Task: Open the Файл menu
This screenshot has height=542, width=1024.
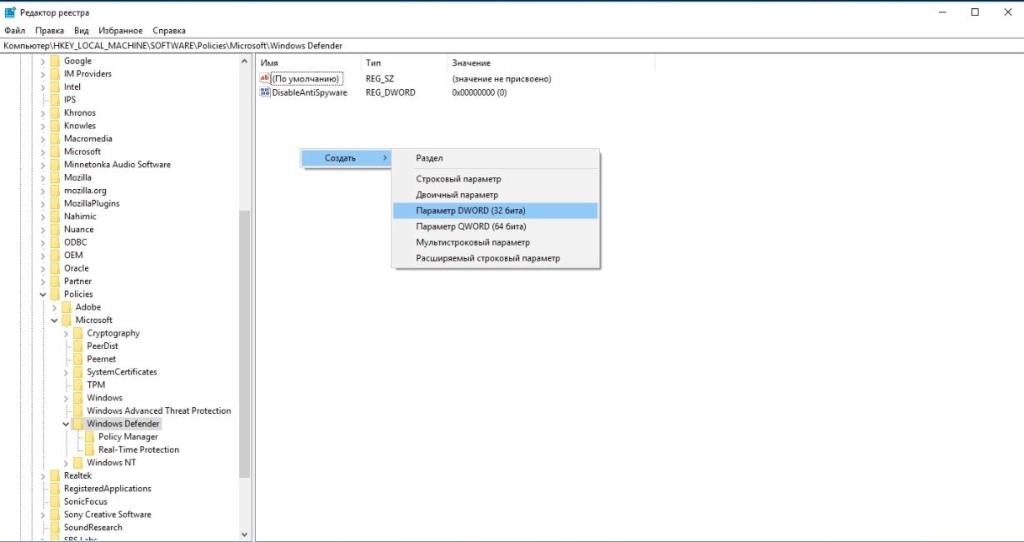Action: point(14,30)
